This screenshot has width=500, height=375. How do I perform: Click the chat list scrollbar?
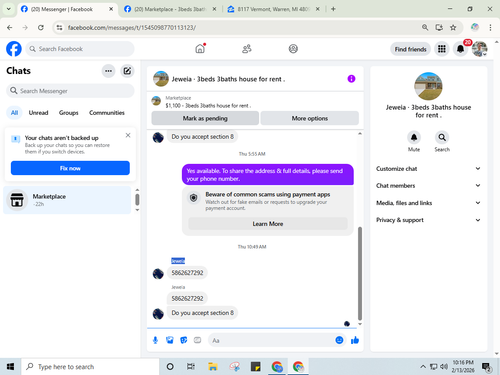coord(137,199)
